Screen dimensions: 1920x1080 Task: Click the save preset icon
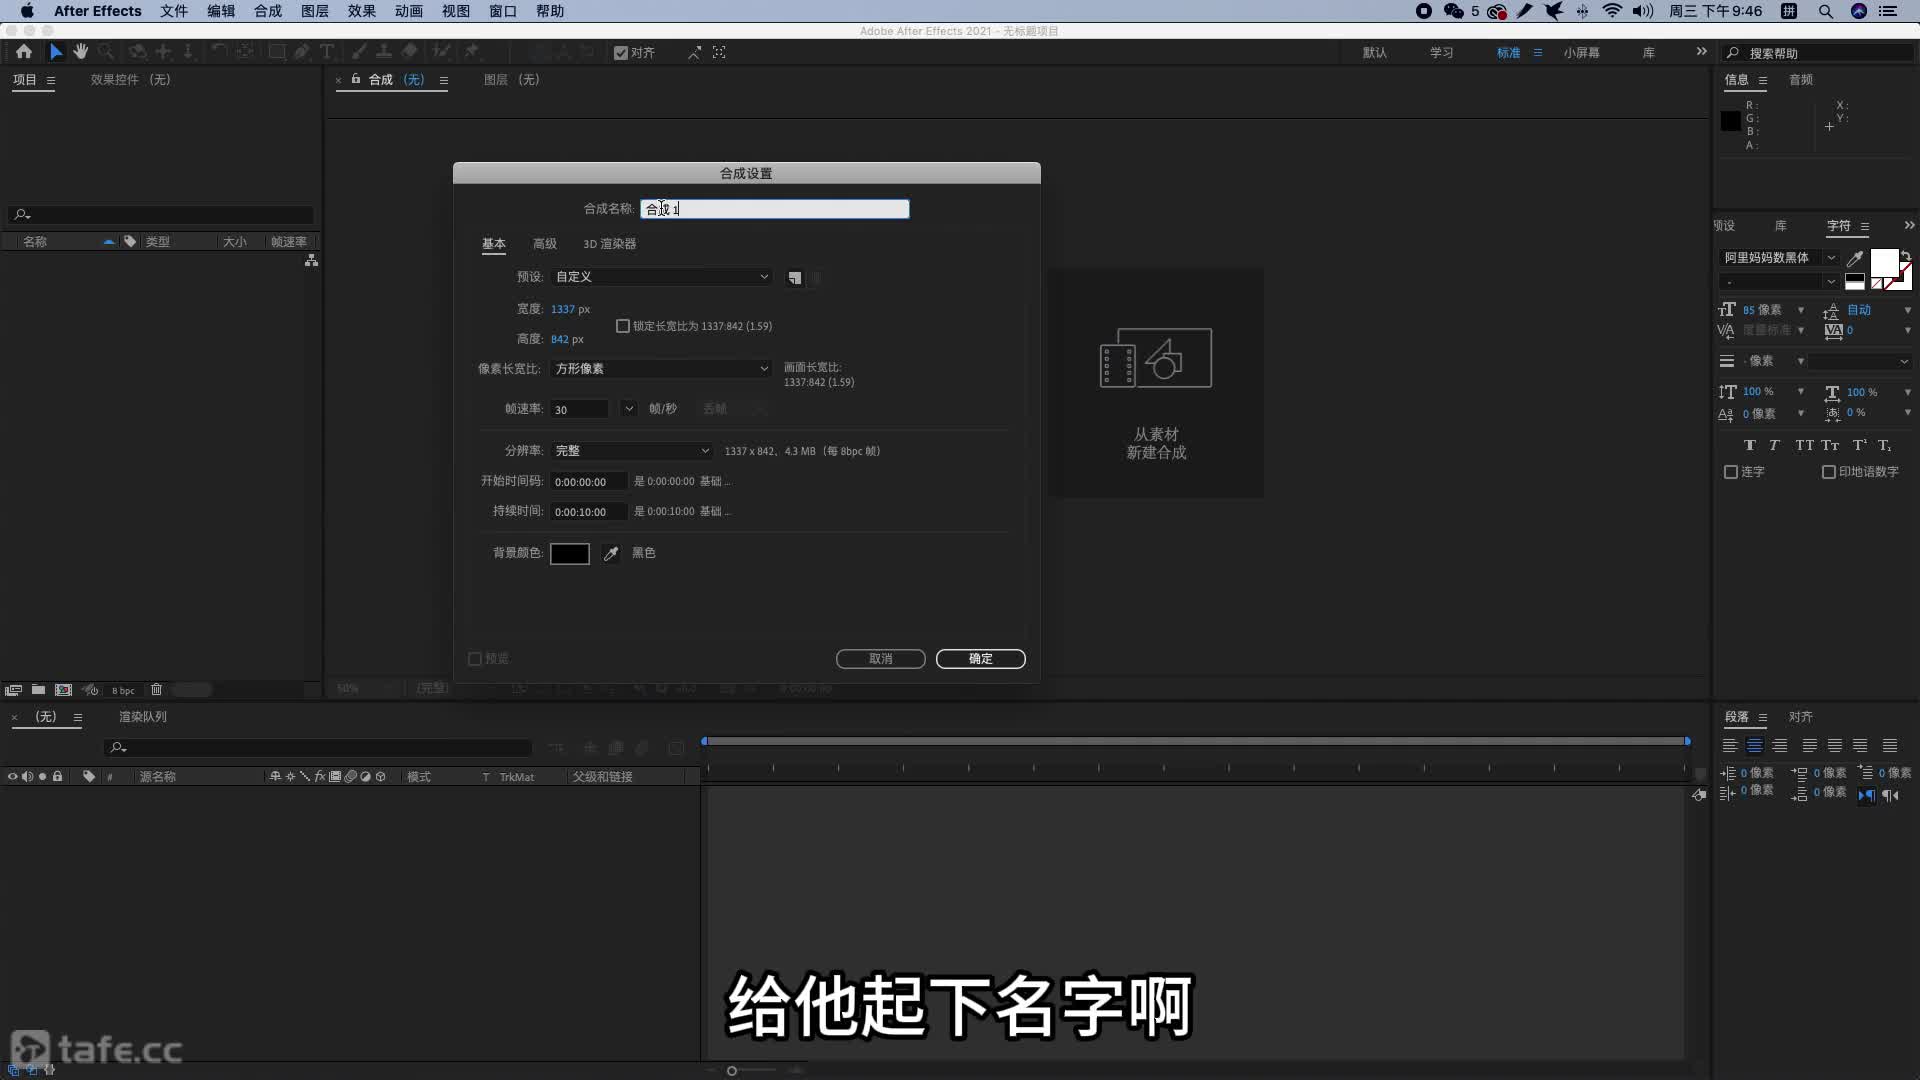point(795,278)
